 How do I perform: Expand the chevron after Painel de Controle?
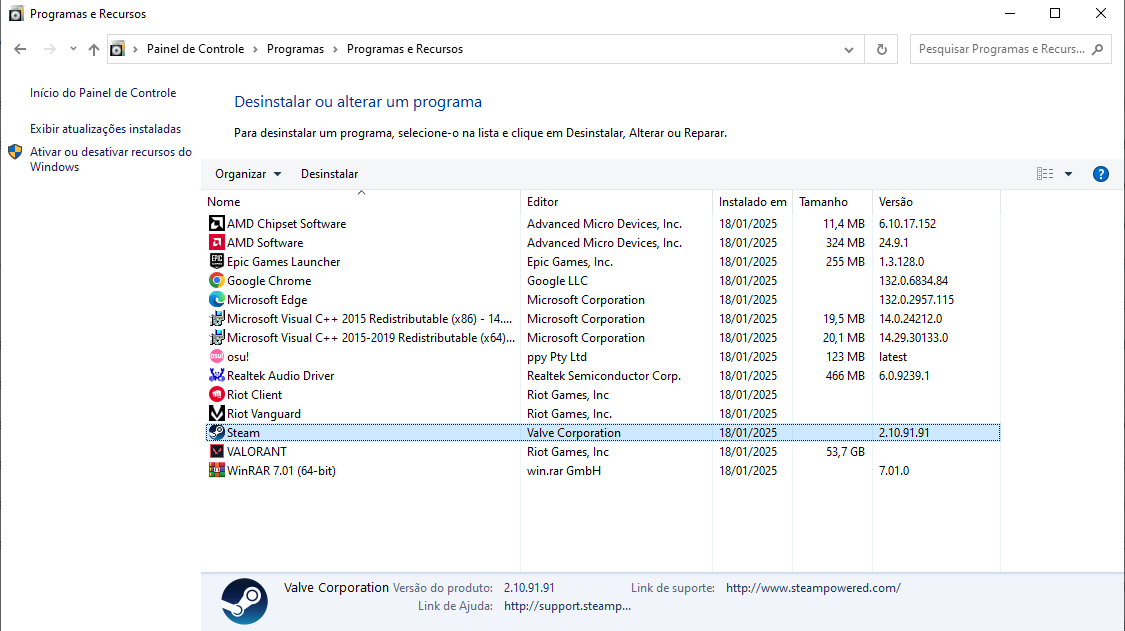(x=255, y=49)
